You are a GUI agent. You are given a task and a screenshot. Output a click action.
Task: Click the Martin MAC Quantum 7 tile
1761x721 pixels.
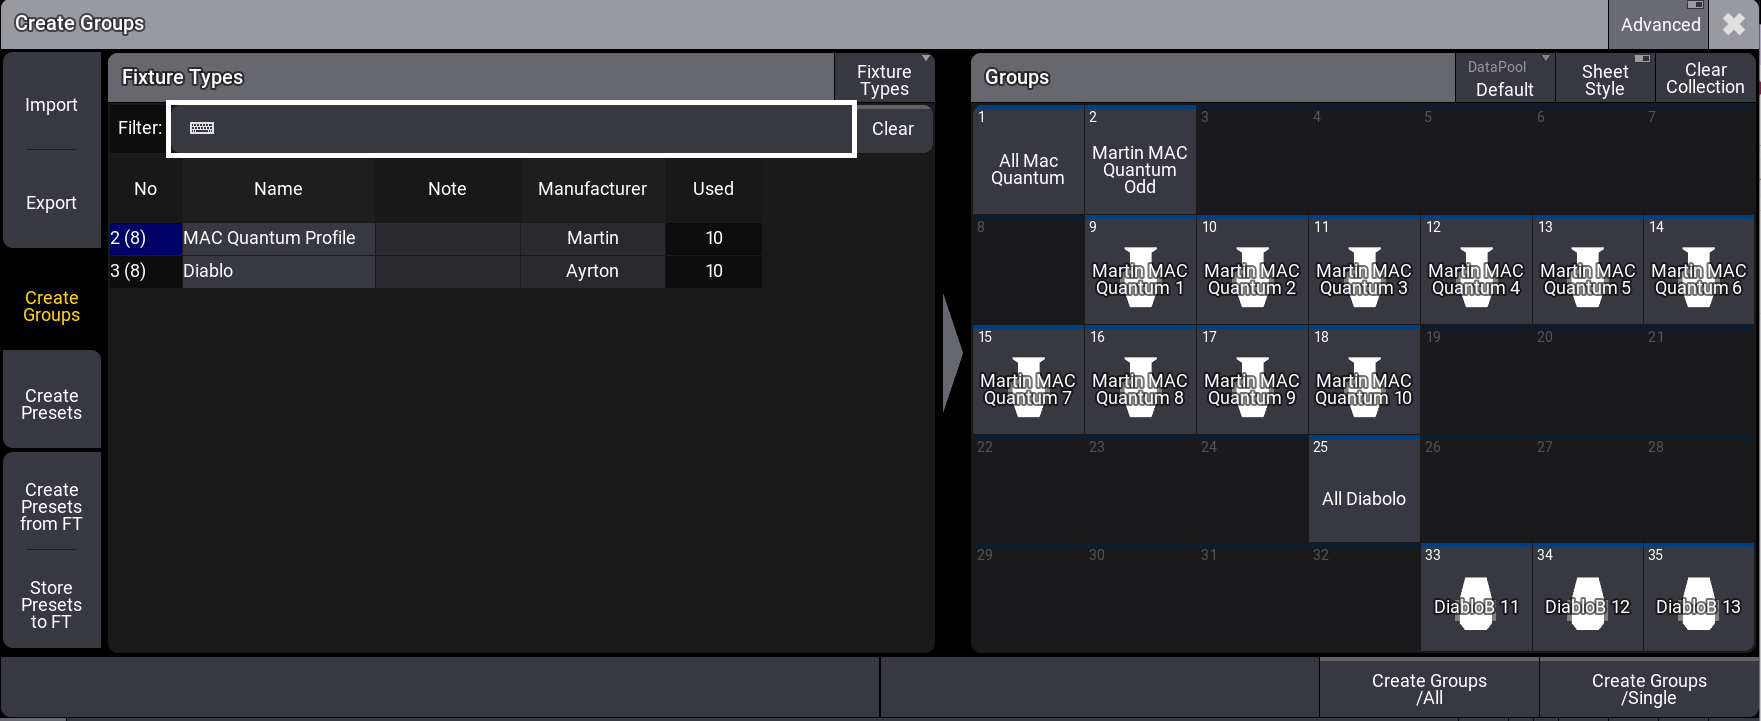click(1028, 381)
